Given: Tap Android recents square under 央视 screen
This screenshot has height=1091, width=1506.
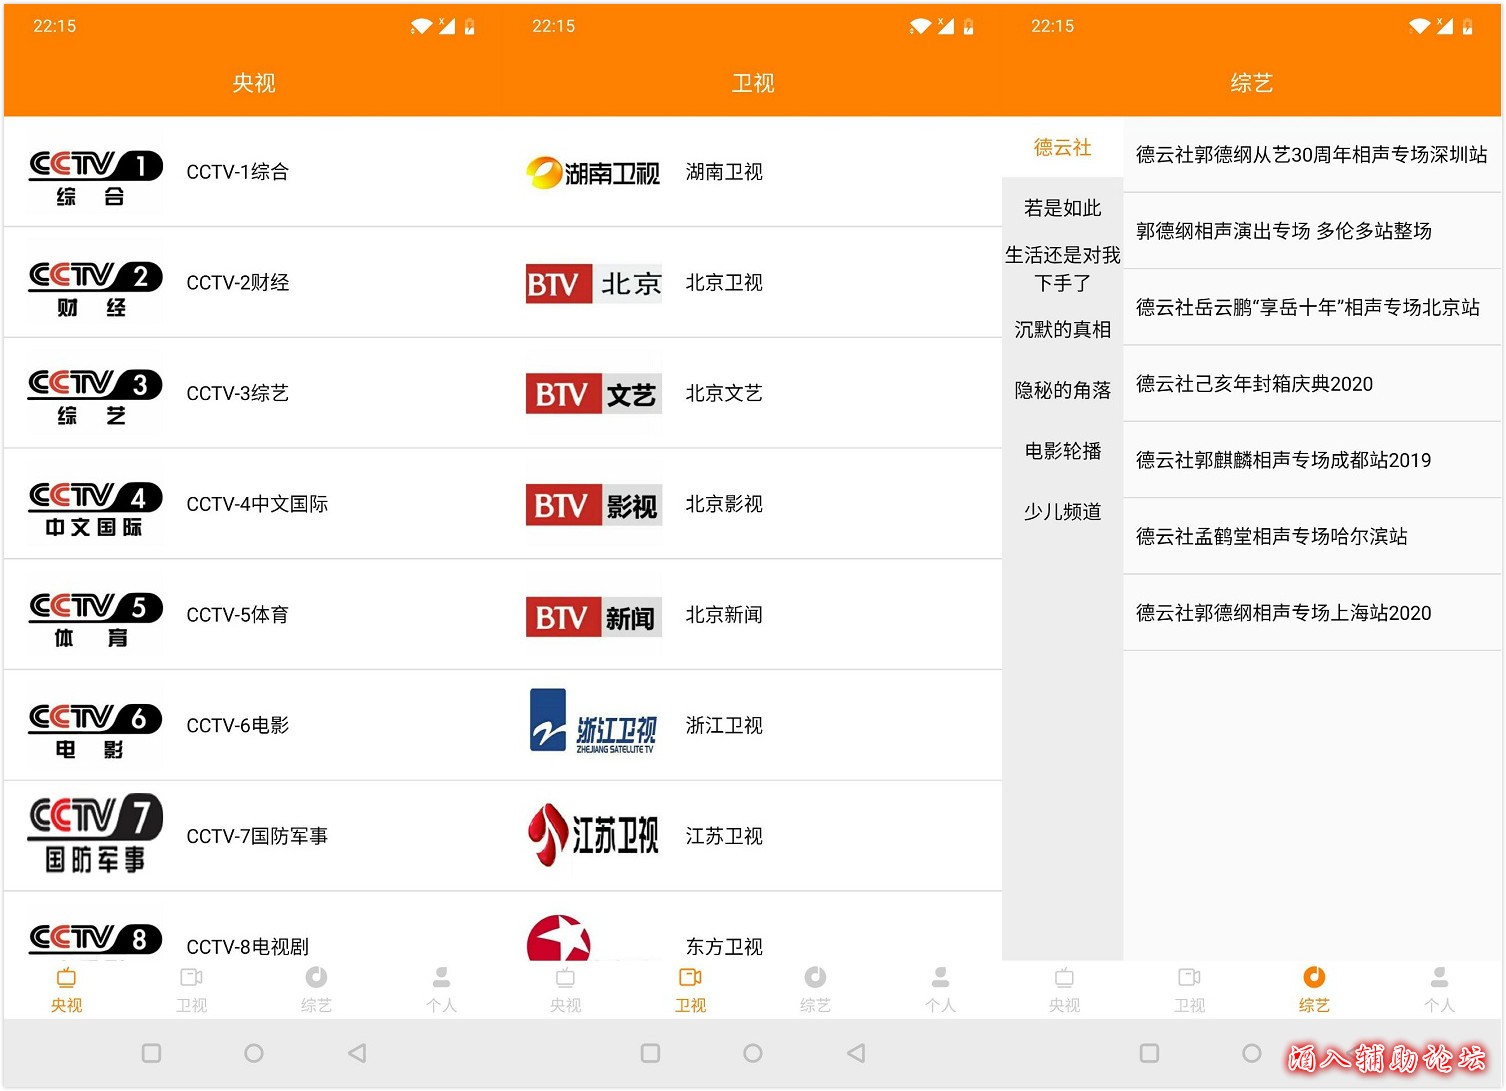Looking at the screenshot, I should pos(152,1053).
